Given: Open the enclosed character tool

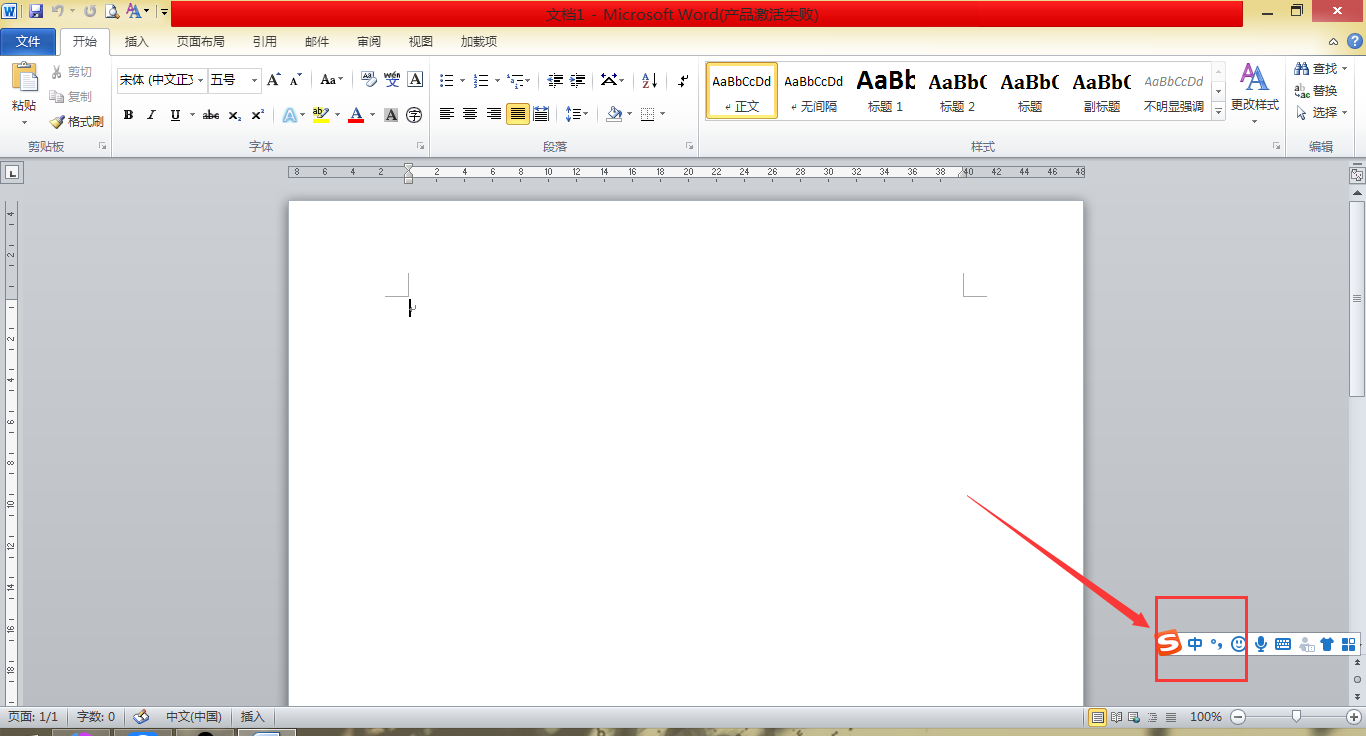Looking at the screenshot, I should (x=414, y=115).
